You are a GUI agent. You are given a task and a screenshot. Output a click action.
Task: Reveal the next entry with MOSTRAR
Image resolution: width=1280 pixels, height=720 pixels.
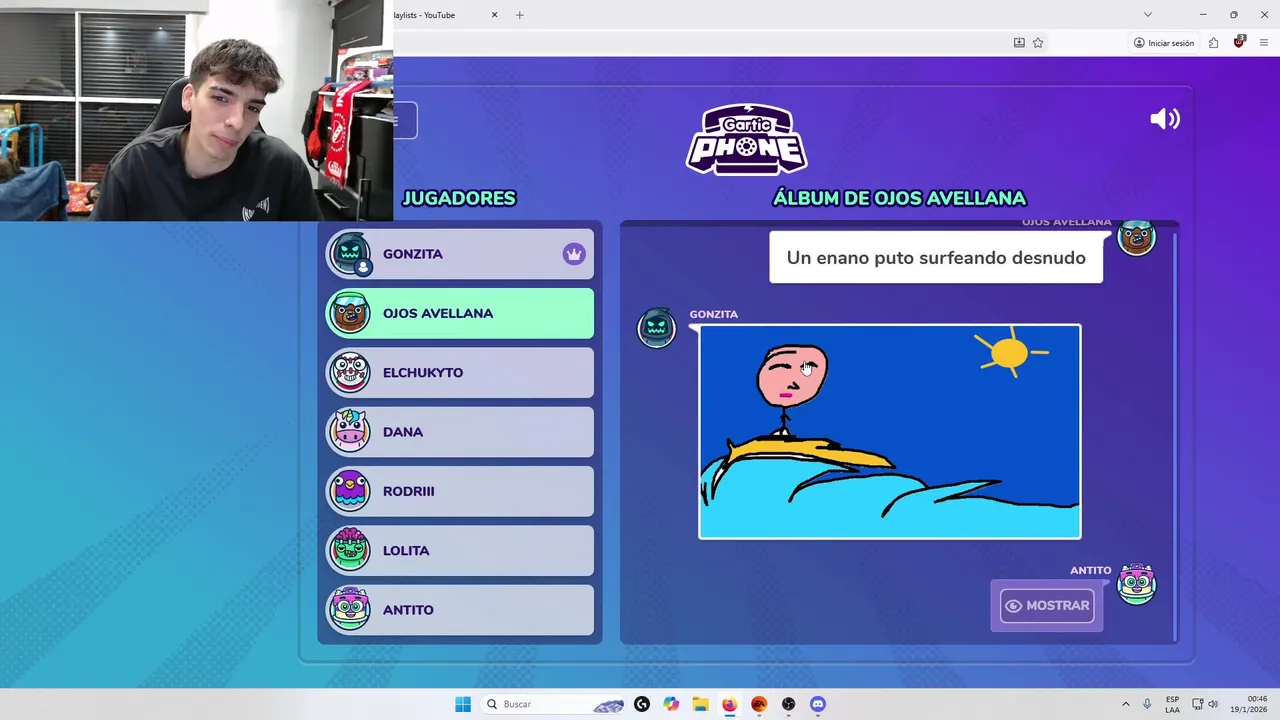[x=1047, y=605]
